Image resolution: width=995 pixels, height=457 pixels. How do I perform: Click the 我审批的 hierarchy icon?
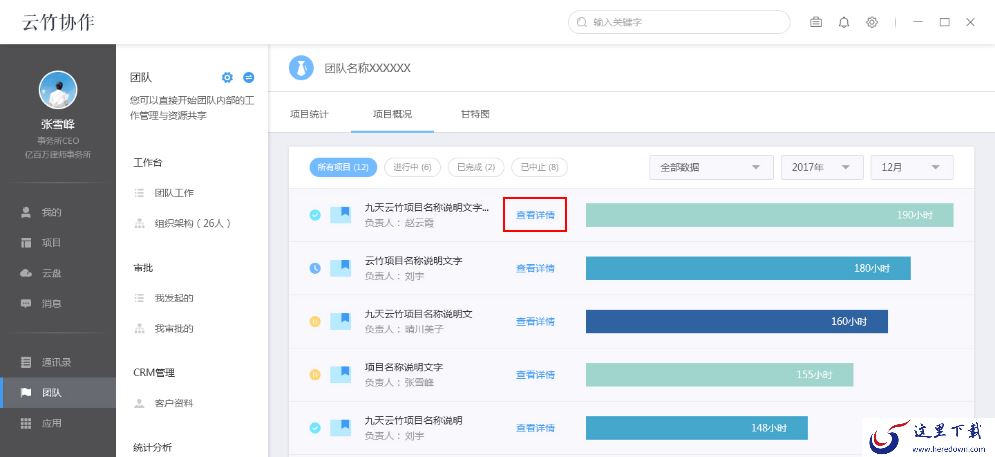[x=139, y=328]
